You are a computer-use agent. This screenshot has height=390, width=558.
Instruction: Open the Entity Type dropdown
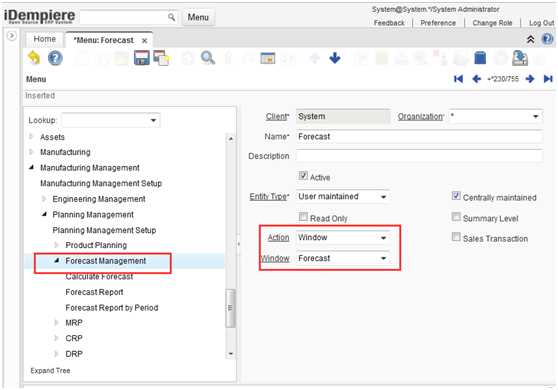tap(383, 197)
